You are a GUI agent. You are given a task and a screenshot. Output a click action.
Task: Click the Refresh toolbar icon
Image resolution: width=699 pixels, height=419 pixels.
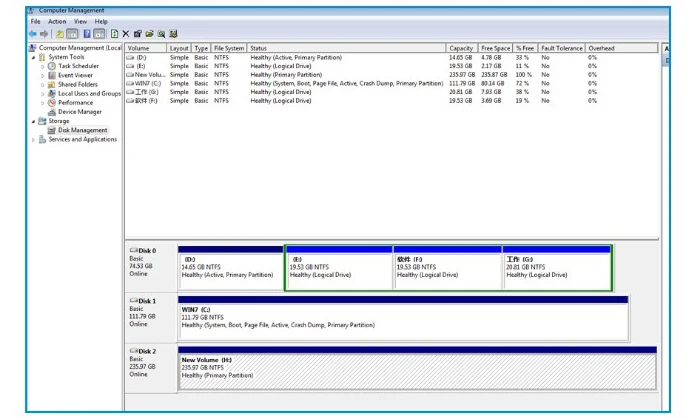[114, 33]
